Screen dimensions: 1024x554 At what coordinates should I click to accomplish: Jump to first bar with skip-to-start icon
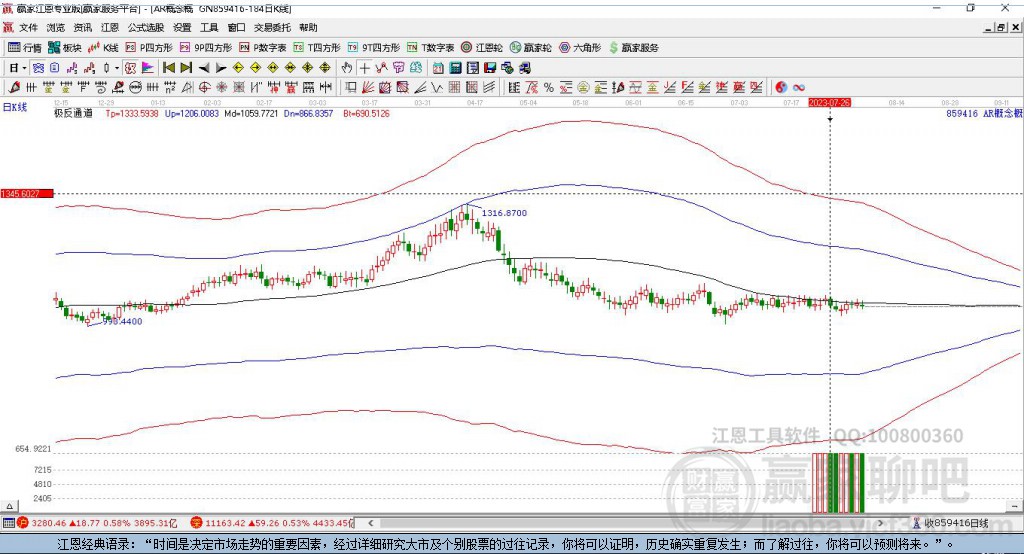[168, 68]
